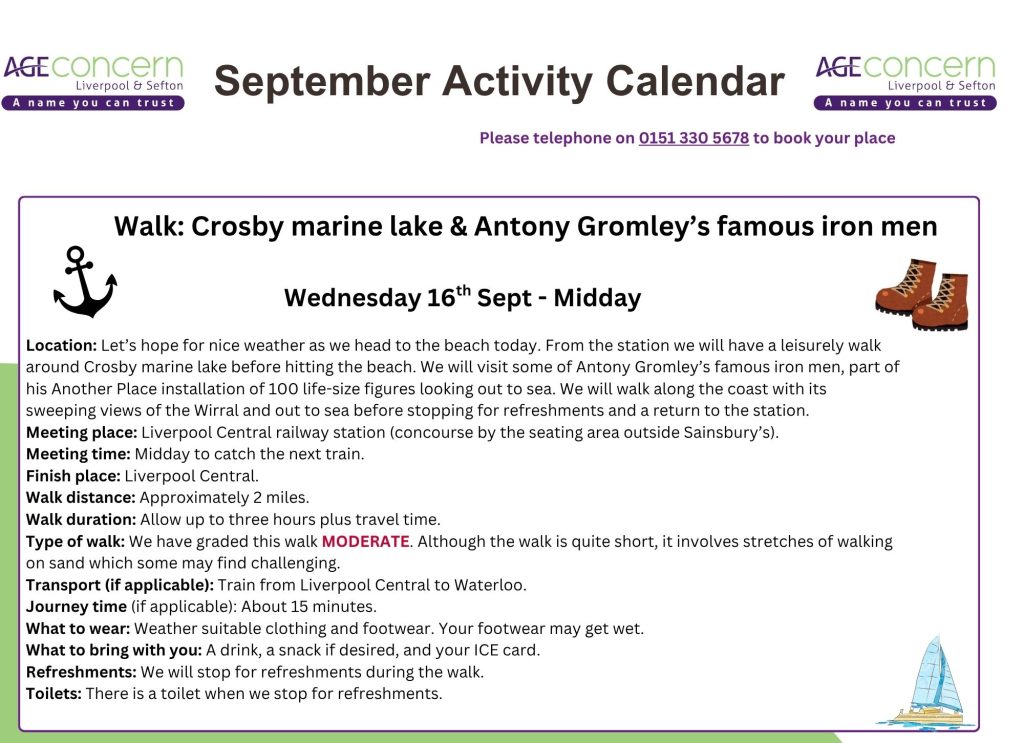The image size is (1024, 743).
Task: Click the 'Refreshments:' label
Action: [x=82, y=672]
